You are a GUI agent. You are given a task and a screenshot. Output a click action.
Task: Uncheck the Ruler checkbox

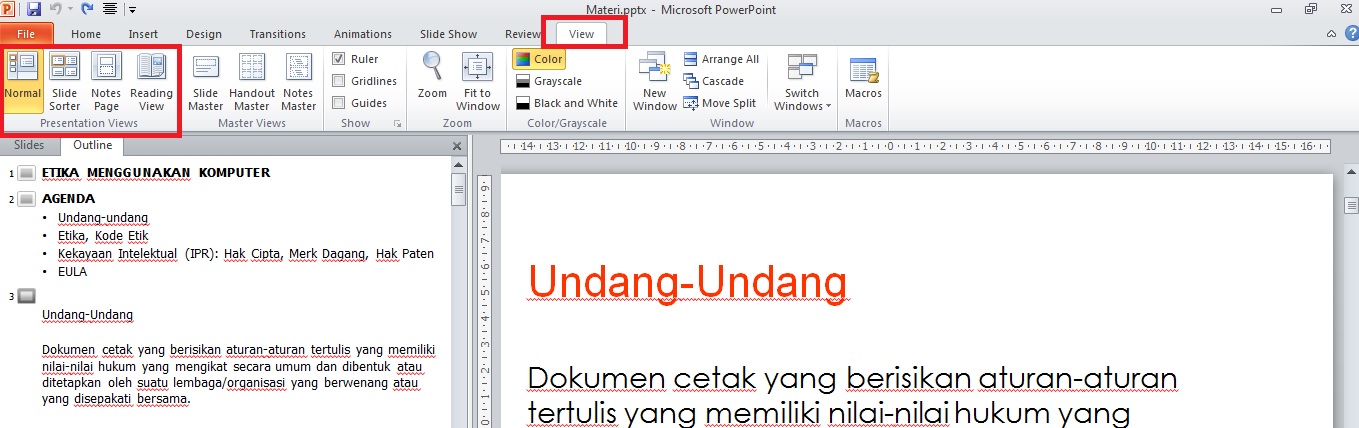click(x=340, y=59)
